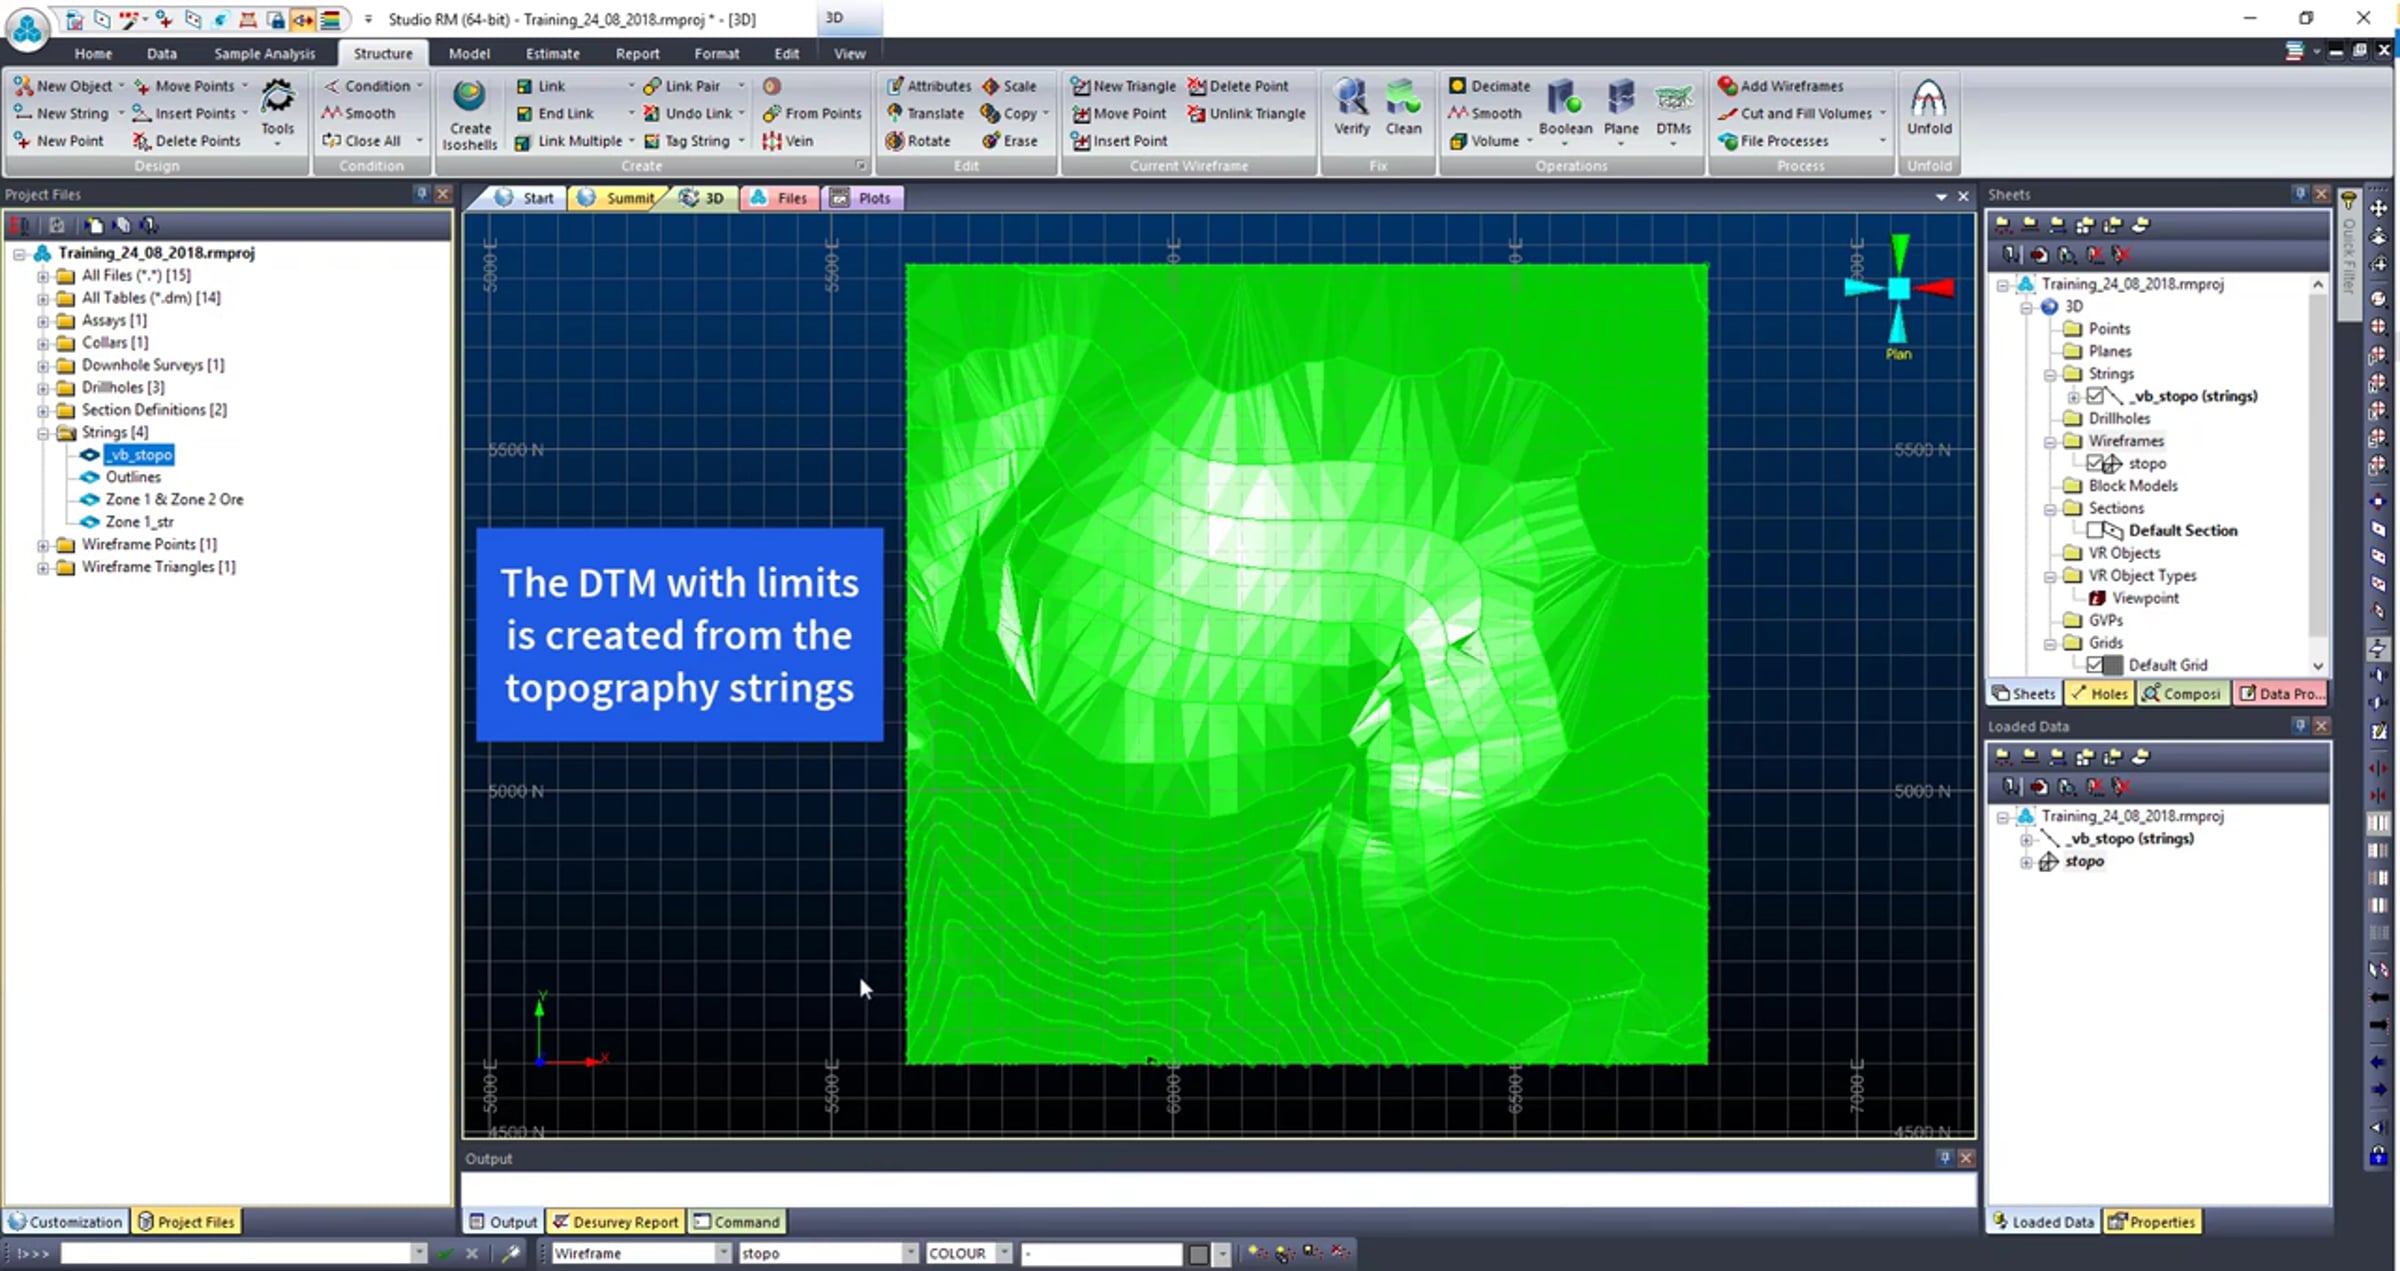
Task: Expand the Drillholes [3] folder
Action: [x=43, y=388]
